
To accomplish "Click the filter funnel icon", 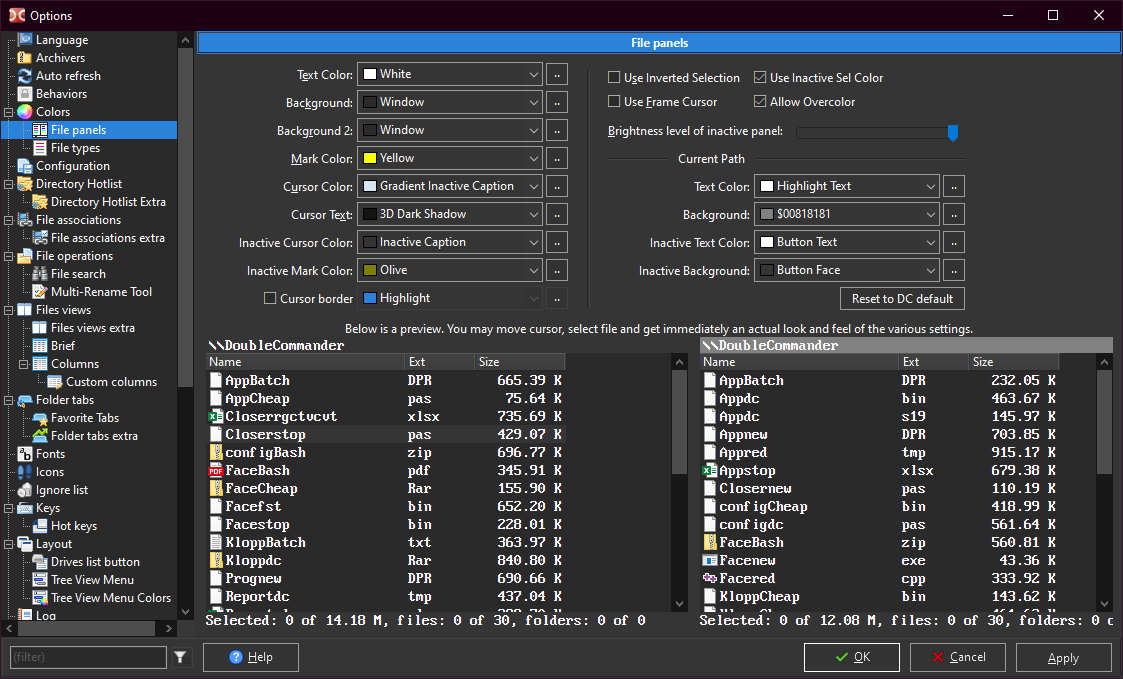I will pyautogui.click(x=180, y=657).
